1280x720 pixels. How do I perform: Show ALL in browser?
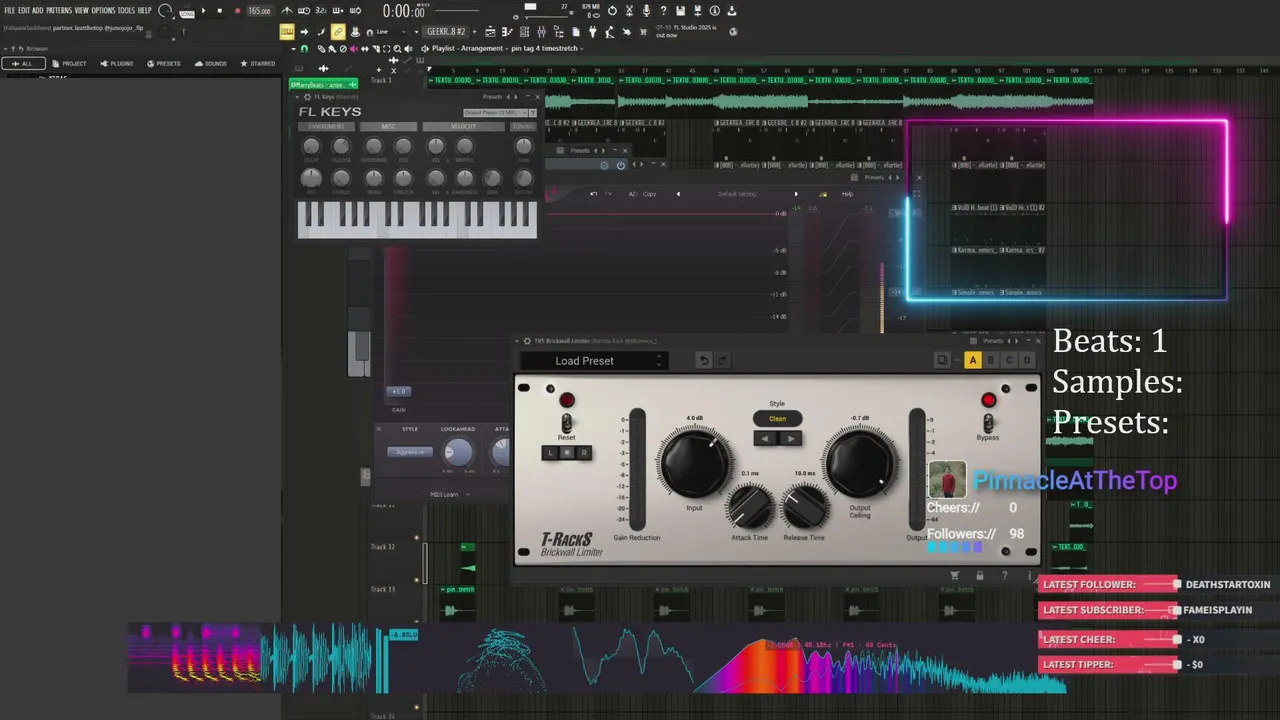point(22,63)
